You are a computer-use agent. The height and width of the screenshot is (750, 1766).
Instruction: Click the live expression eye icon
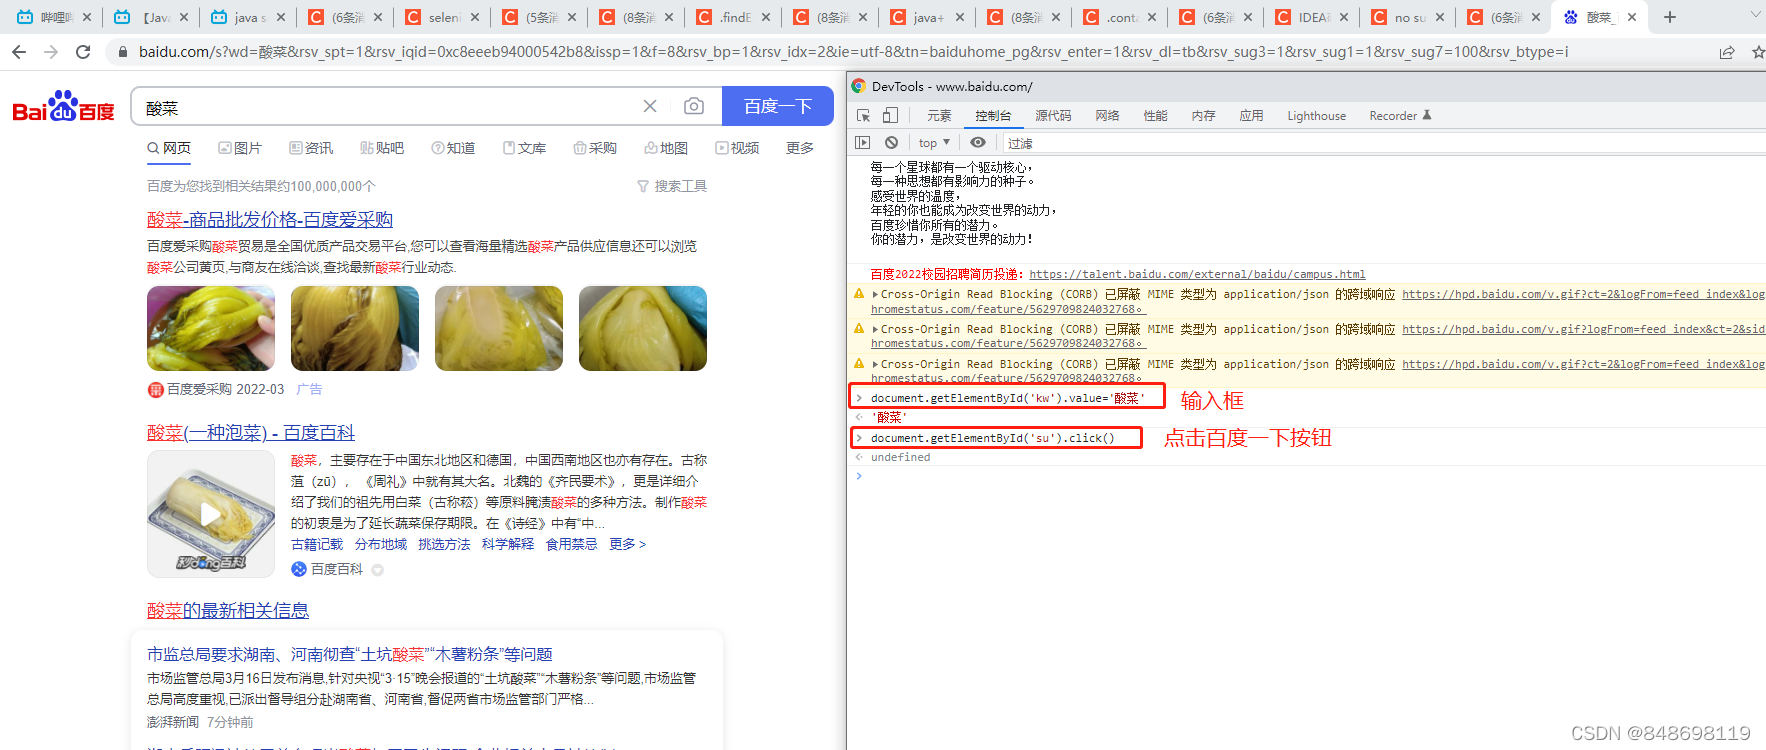(x=978, y=143)
